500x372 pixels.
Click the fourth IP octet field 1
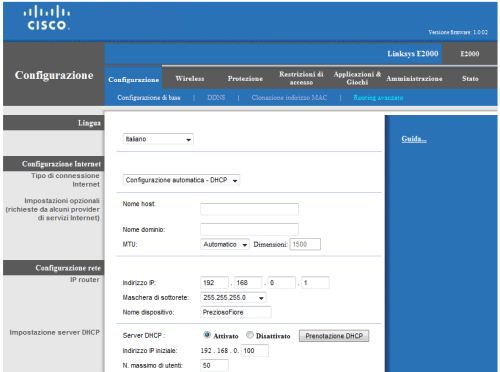click(315, 283)
